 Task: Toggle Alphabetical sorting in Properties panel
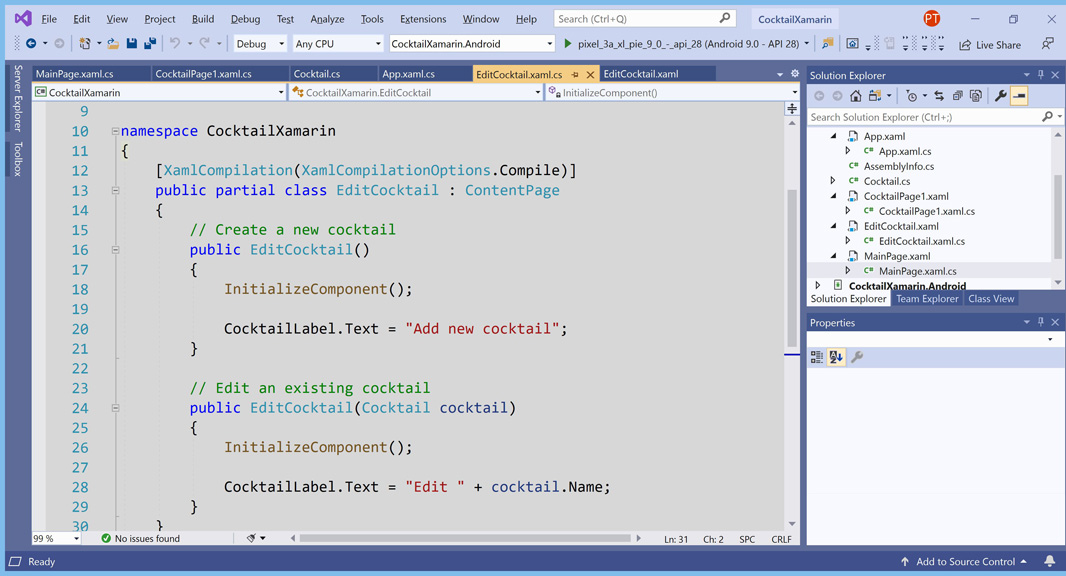(x=836, y=357)
